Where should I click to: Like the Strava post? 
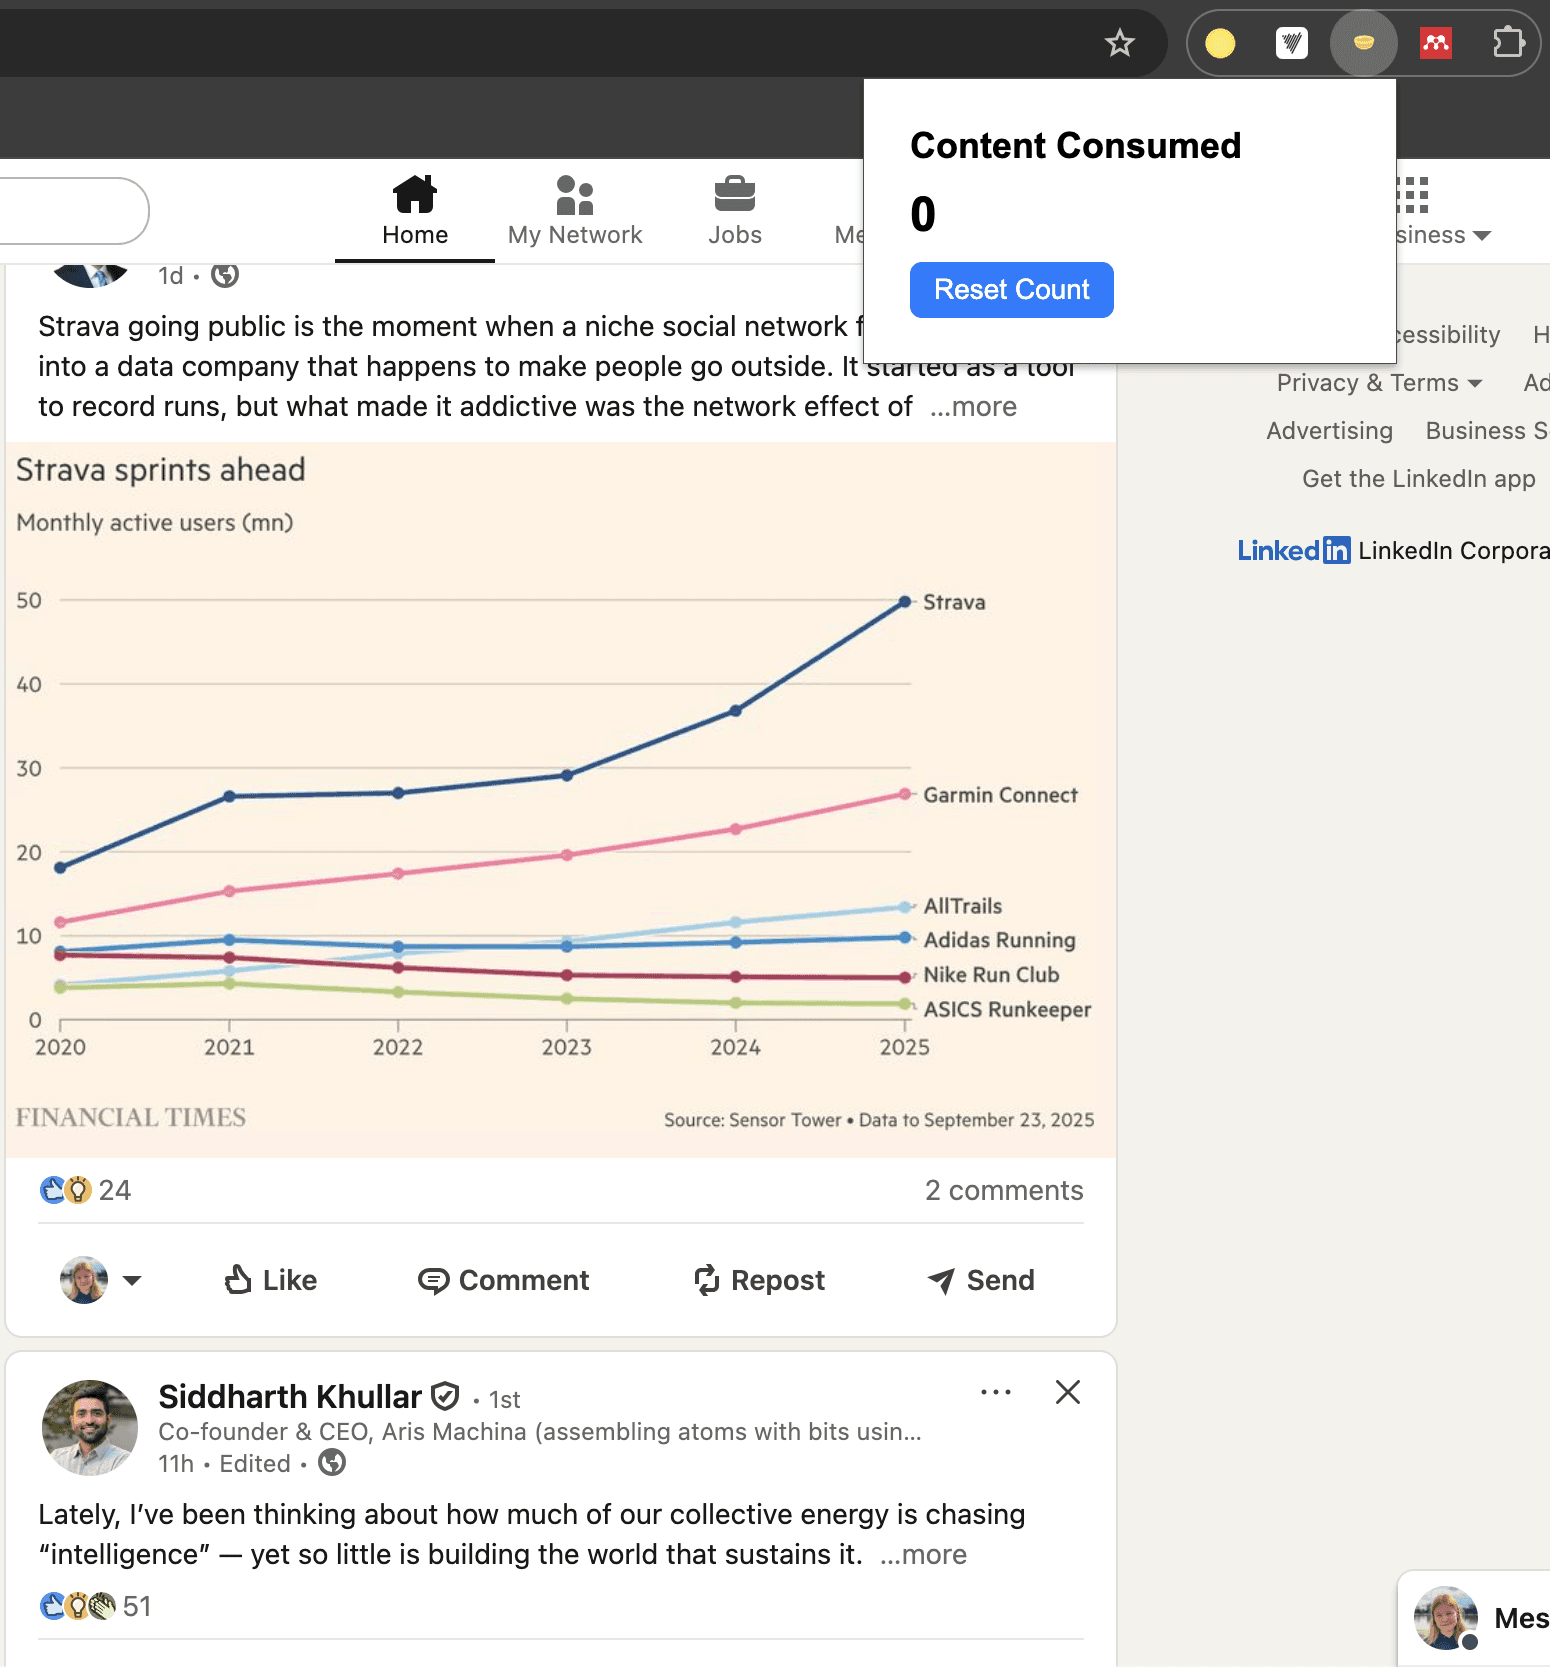point(270,1280)
